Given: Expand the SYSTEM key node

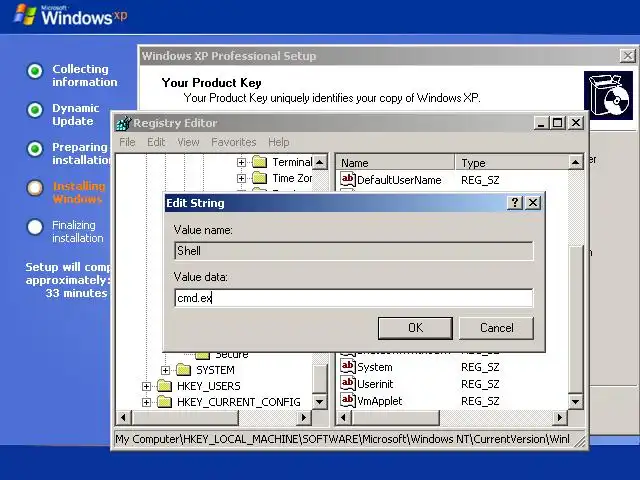Looking at the screenshot, I should point(165,370).
